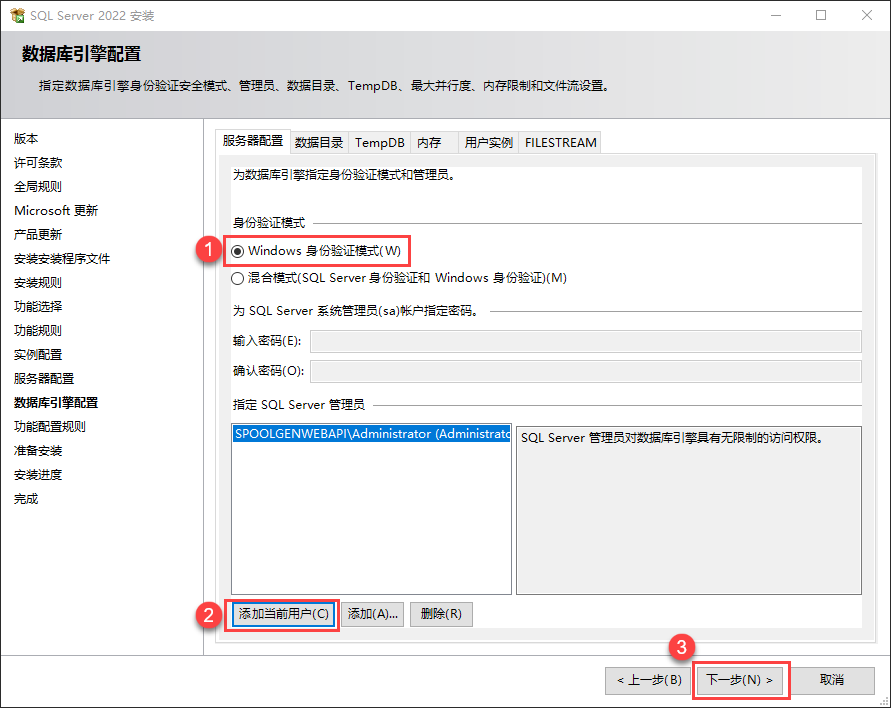
Task: Cancel the installation with 取消 button
Action: pos(832,680)
